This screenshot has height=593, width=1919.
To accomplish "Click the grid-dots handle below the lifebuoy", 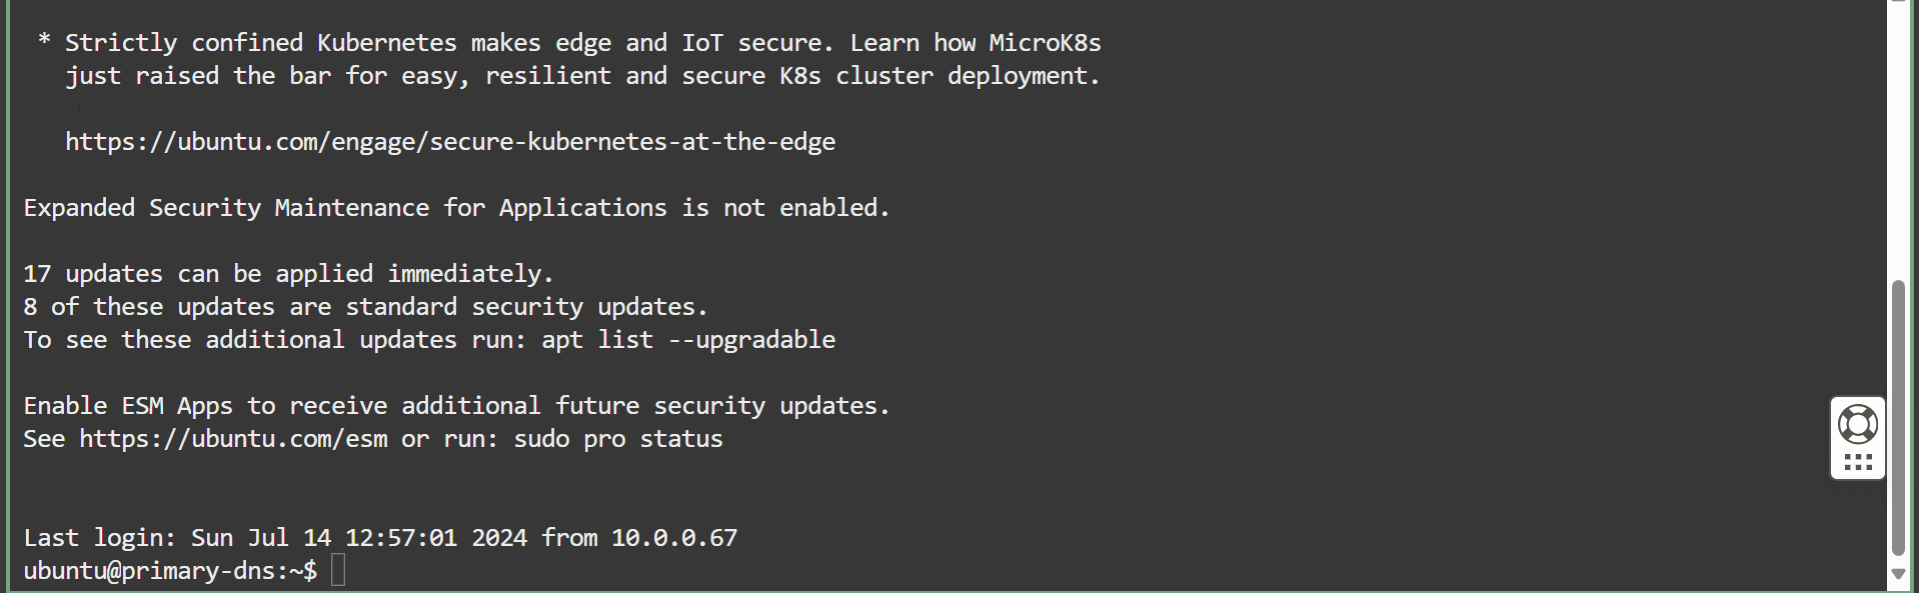I will tap(1857, 463).
